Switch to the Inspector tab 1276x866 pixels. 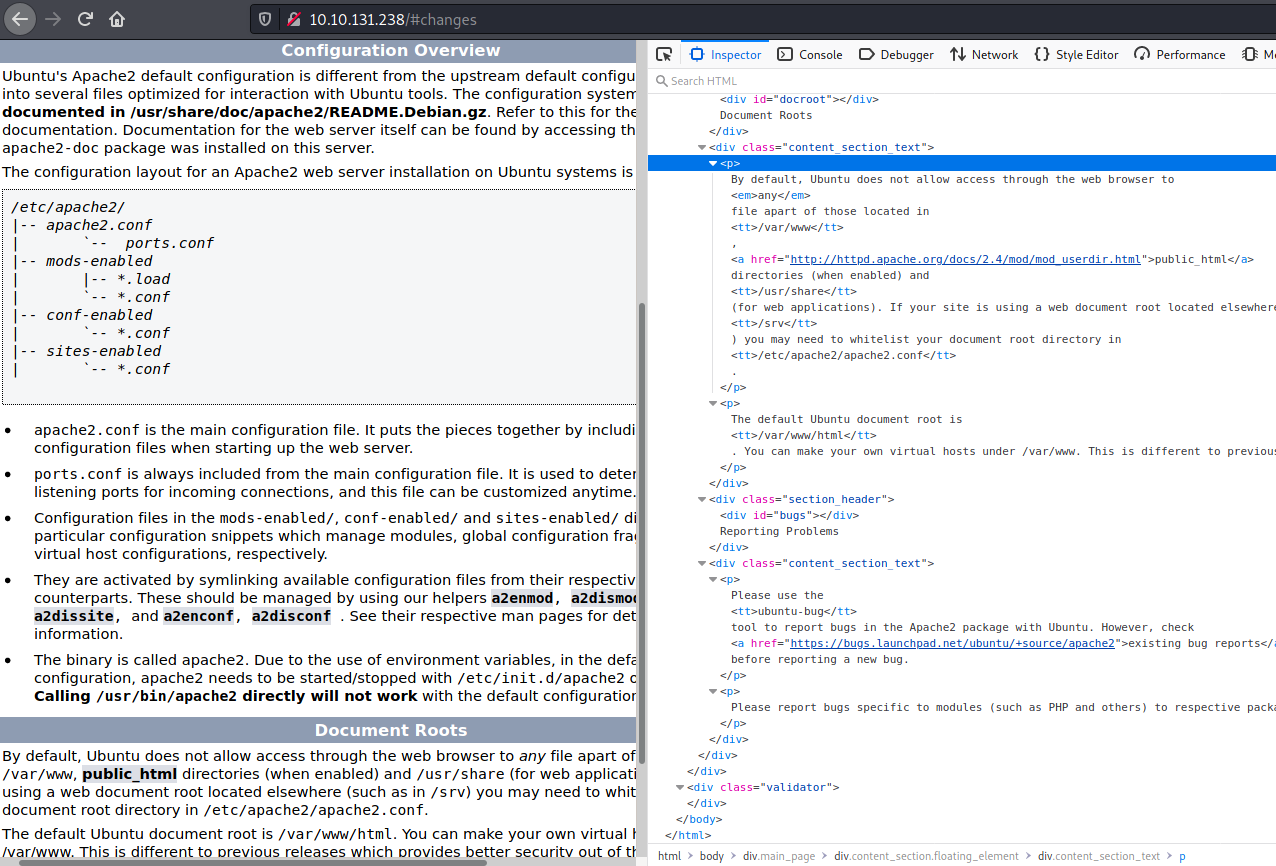(x=725, y=54)
